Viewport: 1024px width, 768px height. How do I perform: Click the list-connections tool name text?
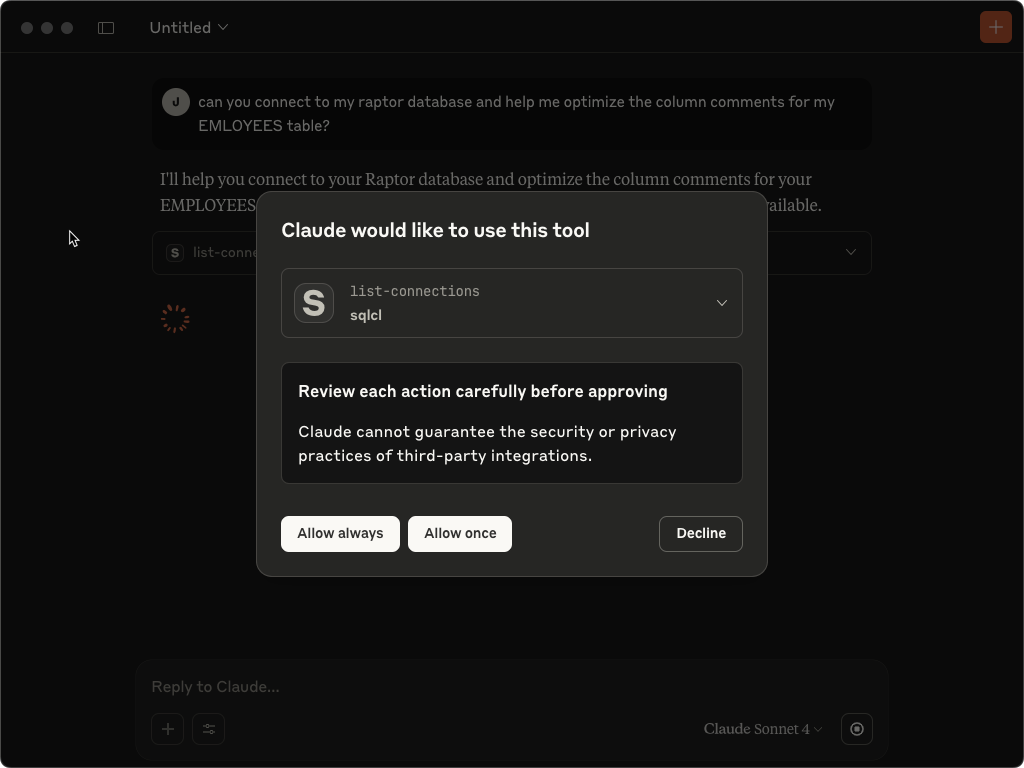pyautogui.click(x=415, y=291)
